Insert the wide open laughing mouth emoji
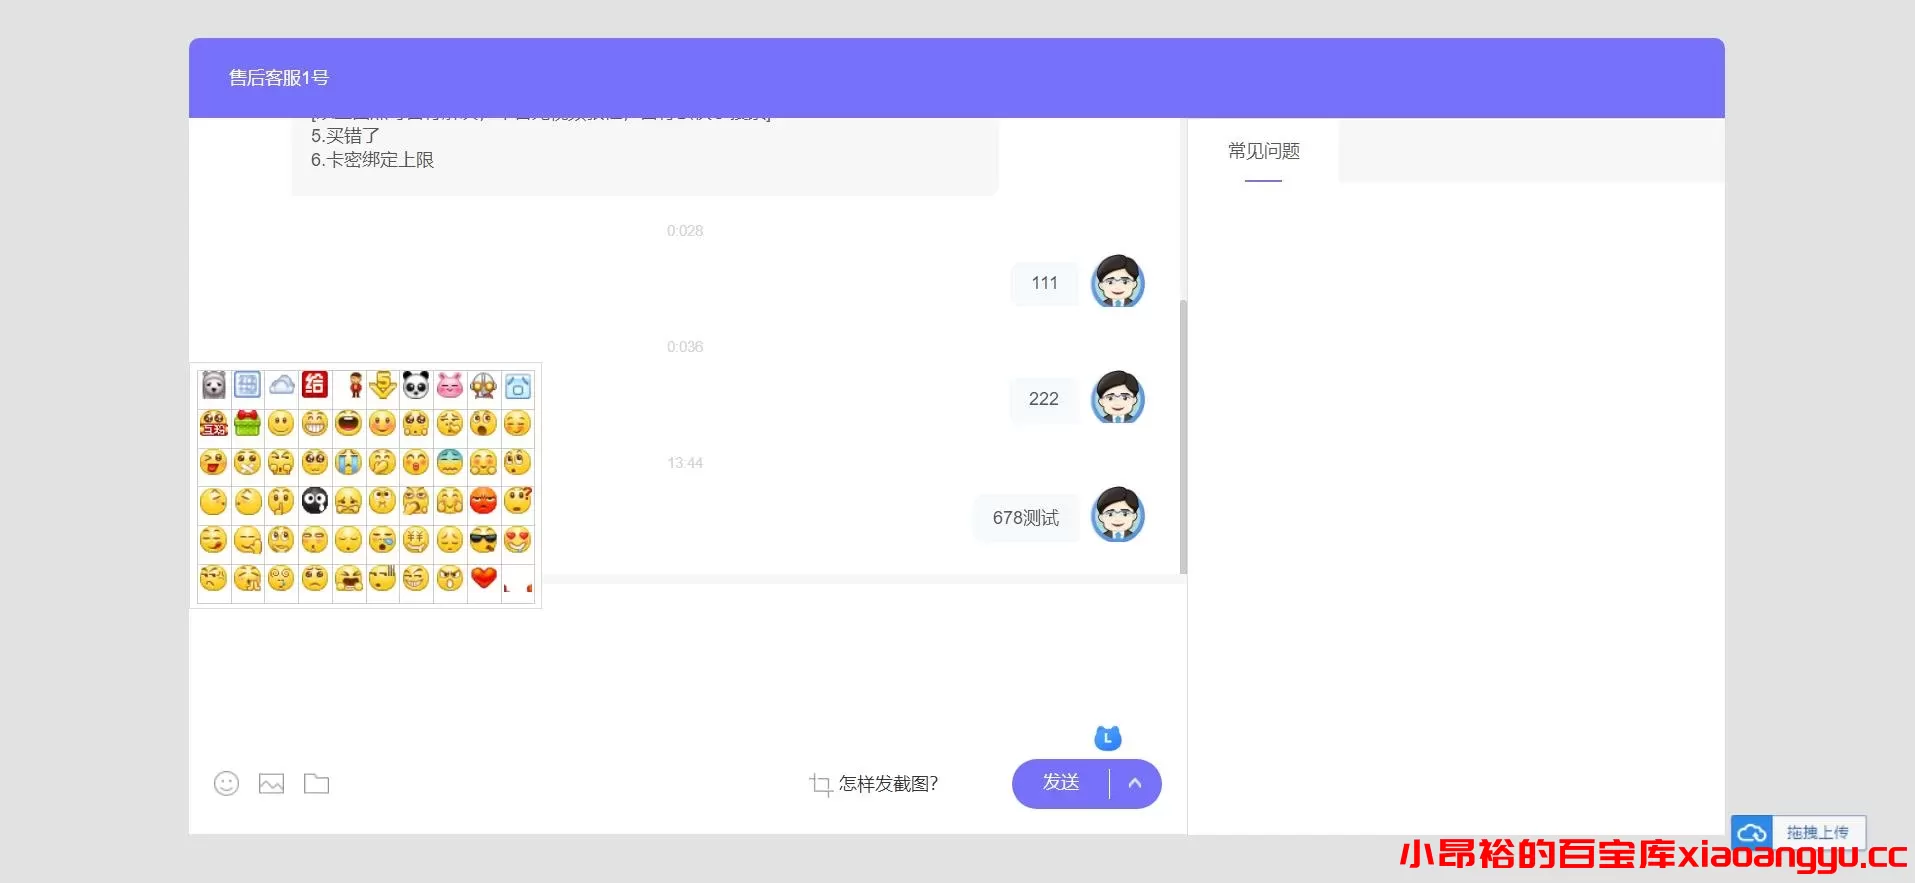This screenshot has height=883, width=1915. pyautogui.click(x=348, y=423)
